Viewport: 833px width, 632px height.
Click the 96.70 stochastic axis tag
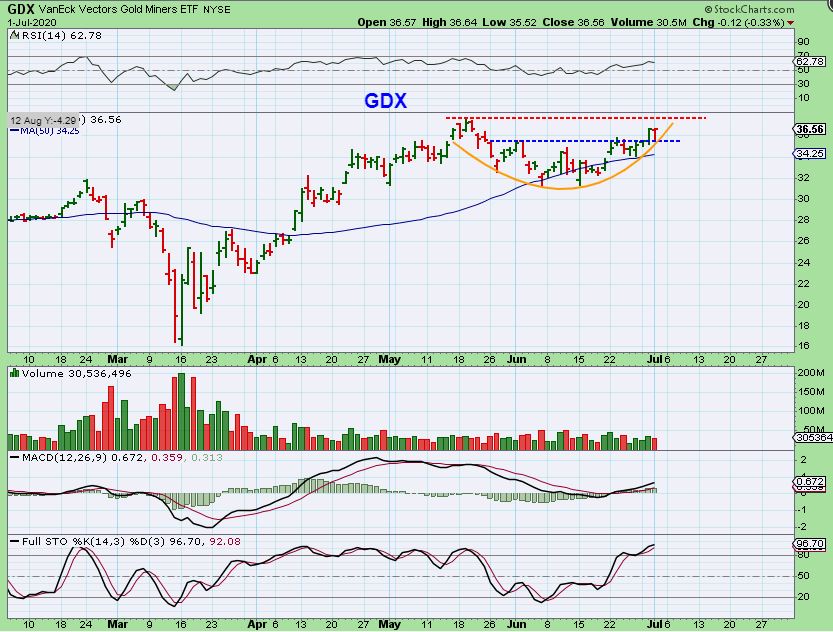click(x=810, y=544)
